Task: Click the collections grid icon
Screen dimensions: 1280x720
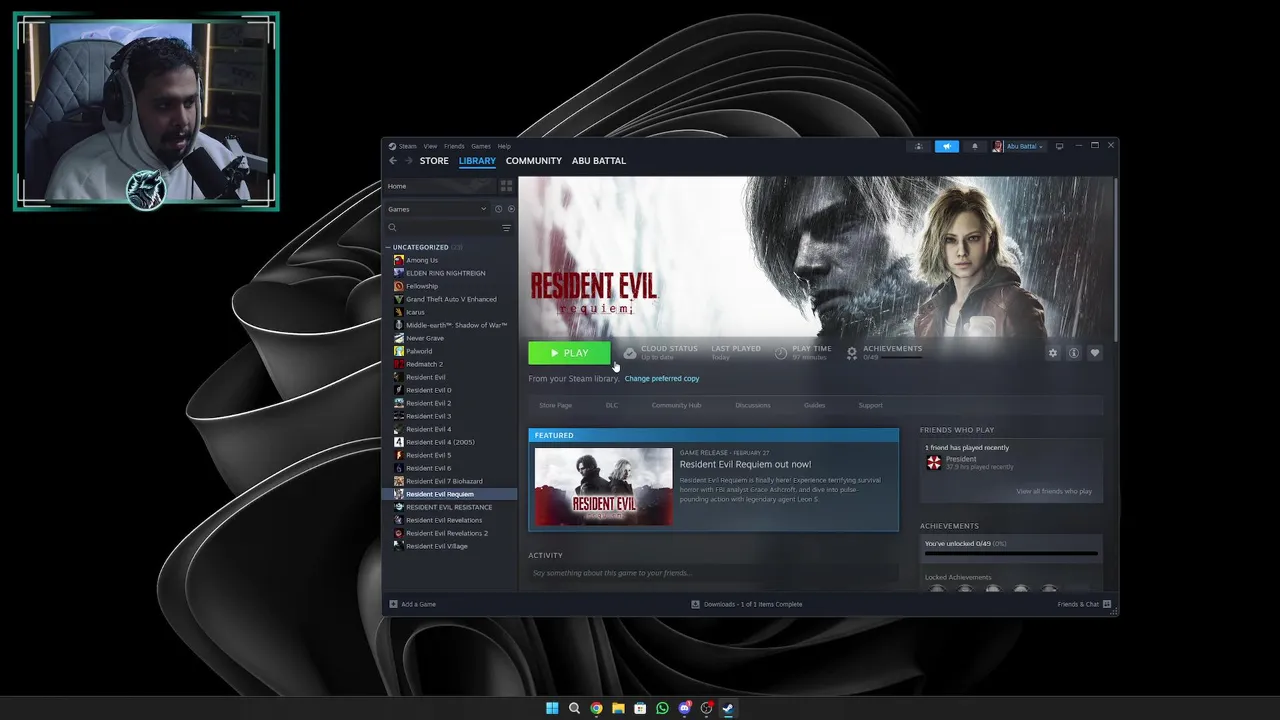Action: coord(506,186)
